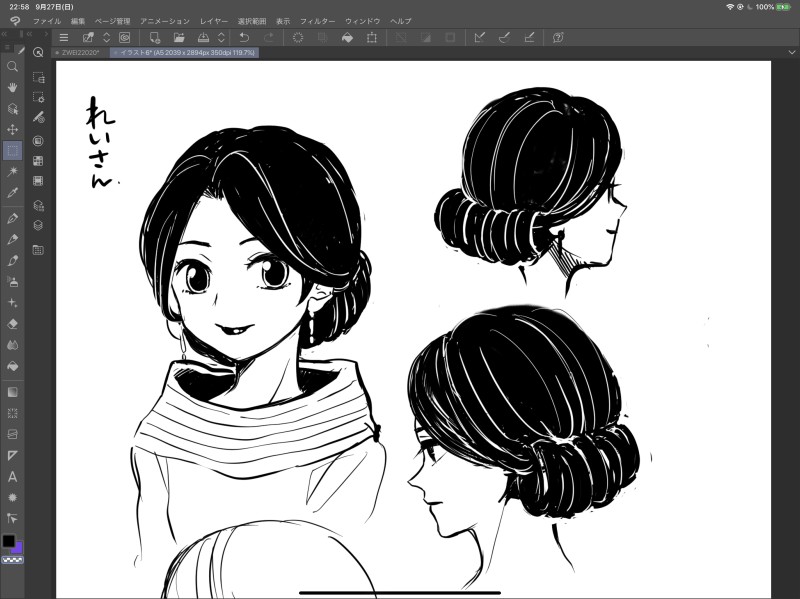Open the Layer palette icon

[38, 225]
